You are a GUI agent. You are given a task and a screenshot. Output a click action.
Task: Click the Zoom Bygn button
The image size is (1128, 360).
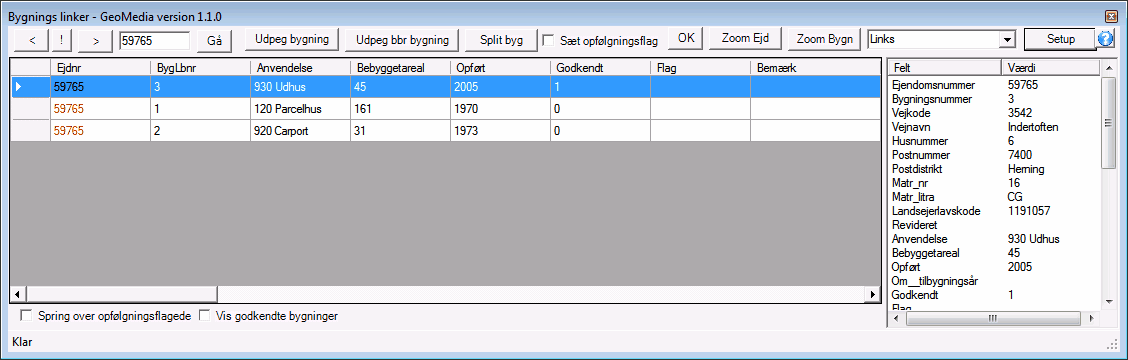coord(824,39)
